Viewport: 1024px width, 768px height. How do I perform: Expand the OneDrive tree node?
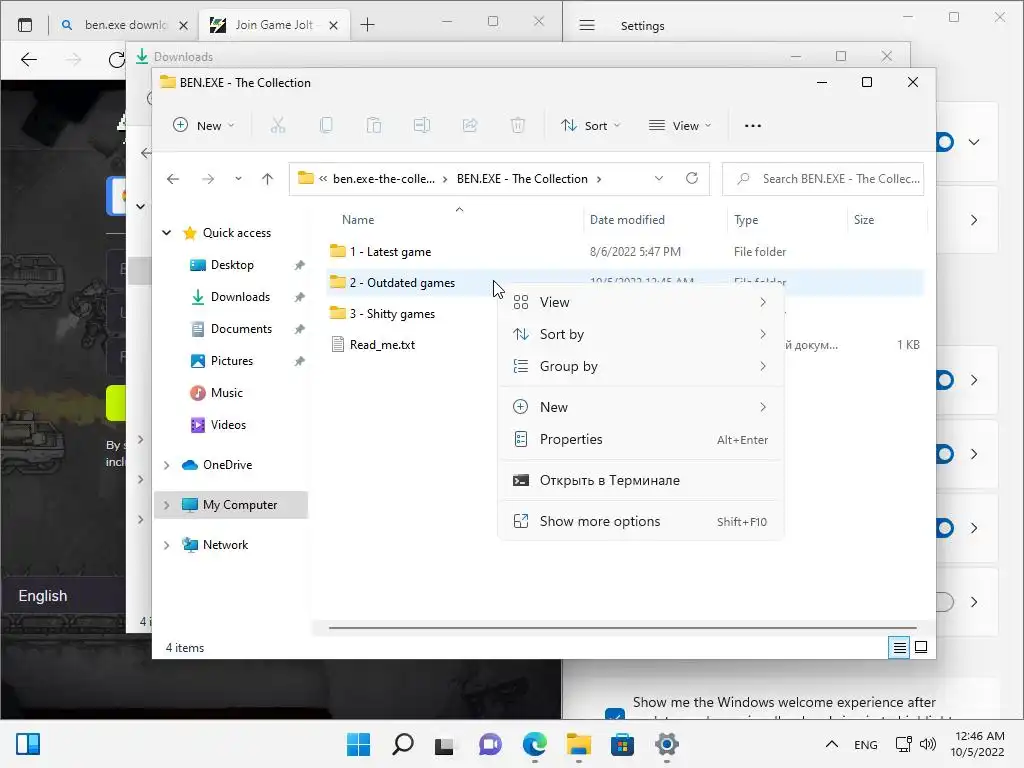[x=167, y=465]
